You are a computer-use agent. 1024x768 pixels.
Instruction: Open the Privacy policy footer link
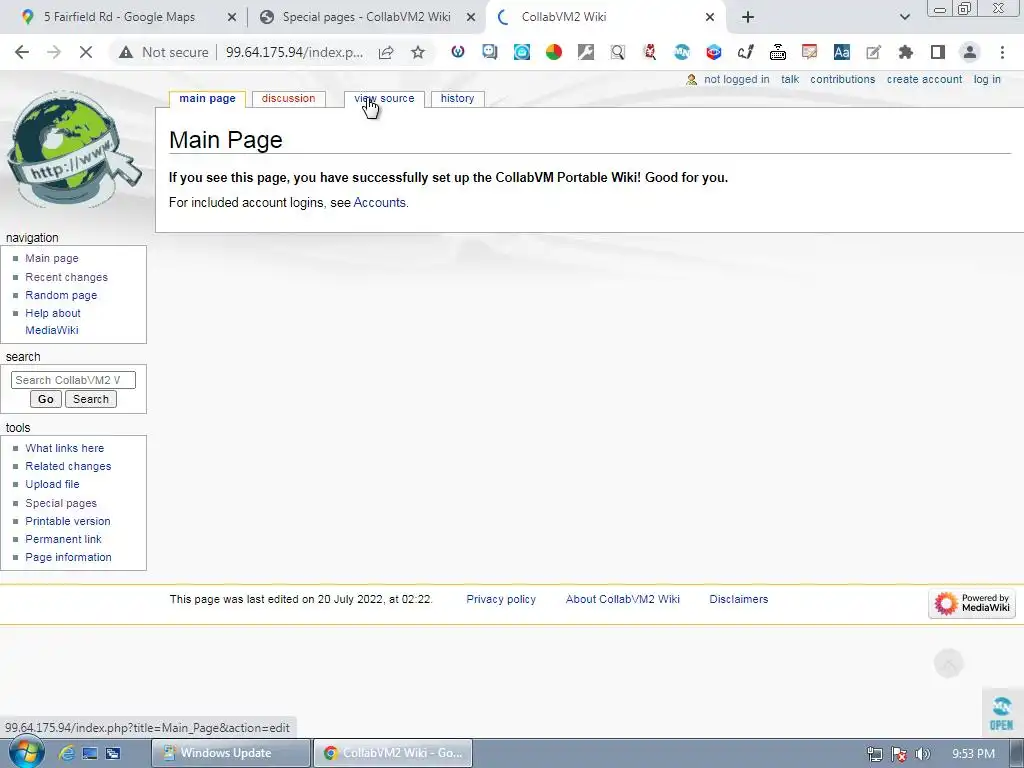[x=501, y=599]
